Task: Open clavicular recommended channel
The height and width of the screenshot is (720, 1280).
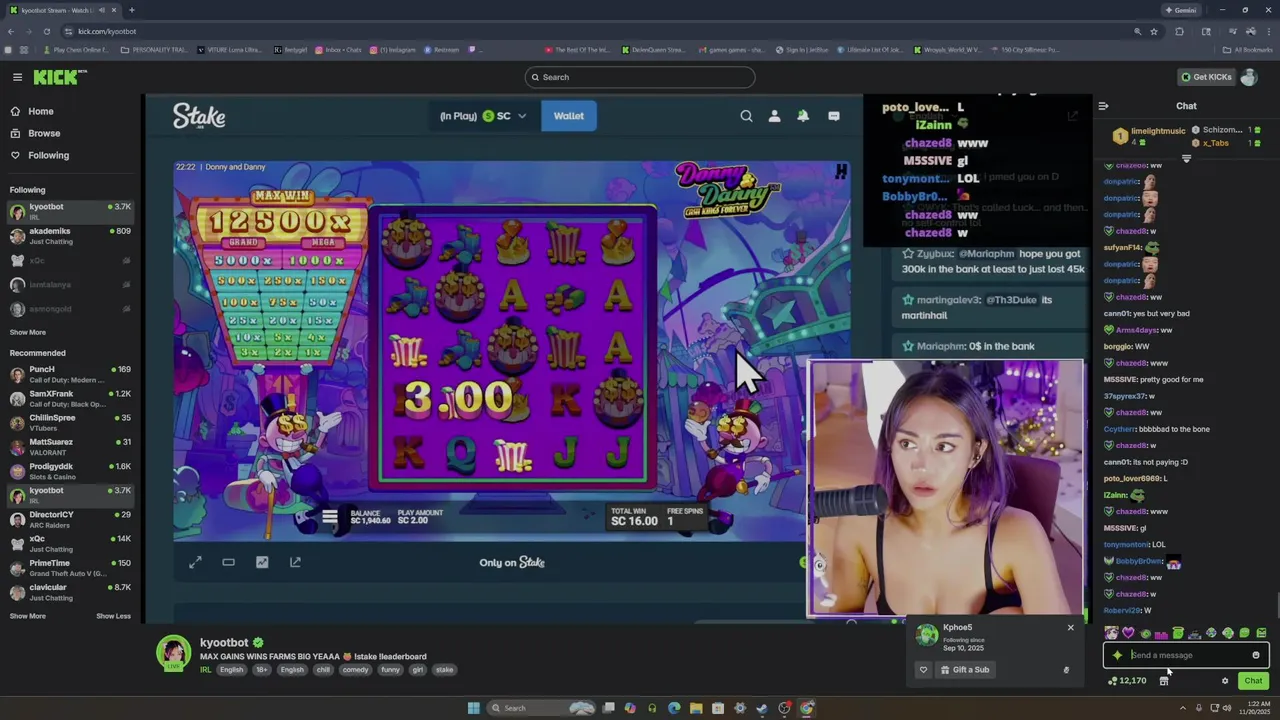Action: point(70,592)
